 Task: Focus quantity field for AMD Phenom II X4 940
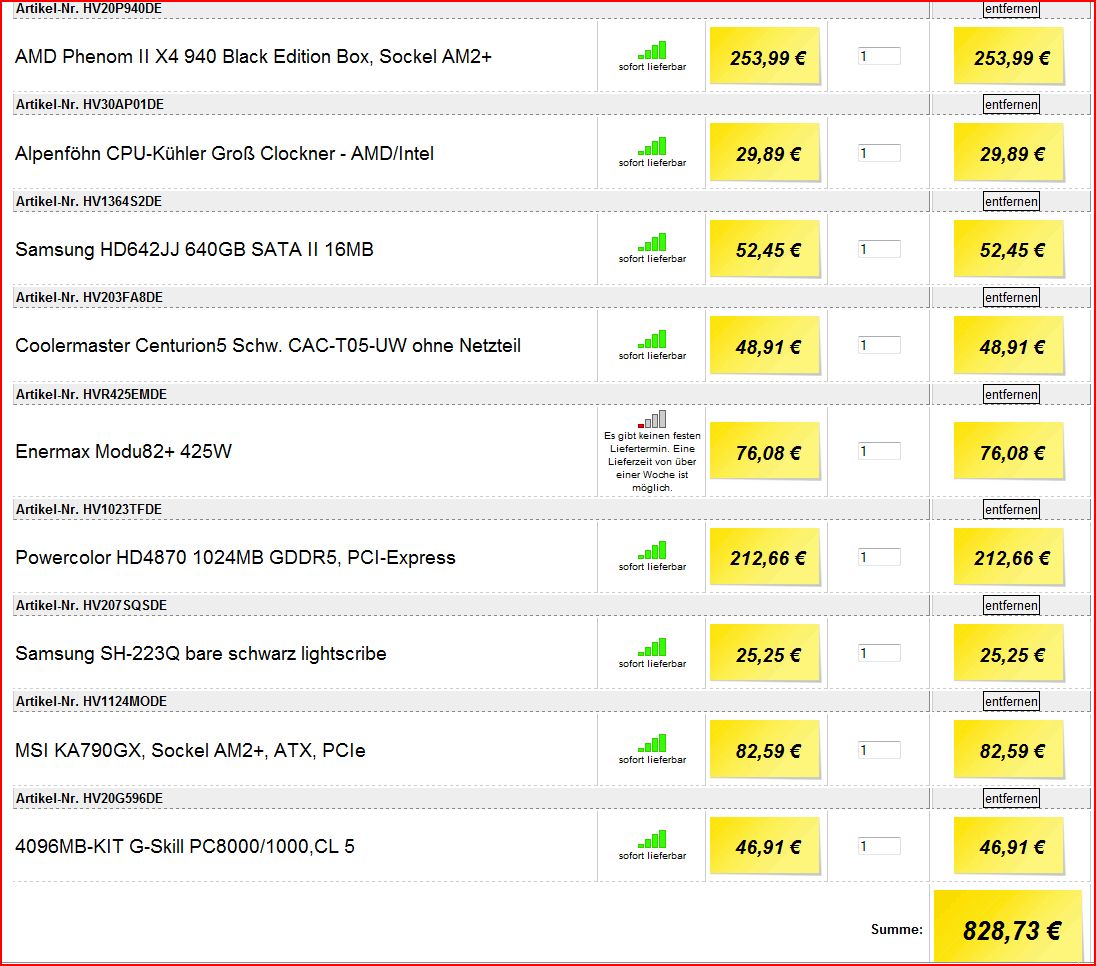[x=879, y=56]
